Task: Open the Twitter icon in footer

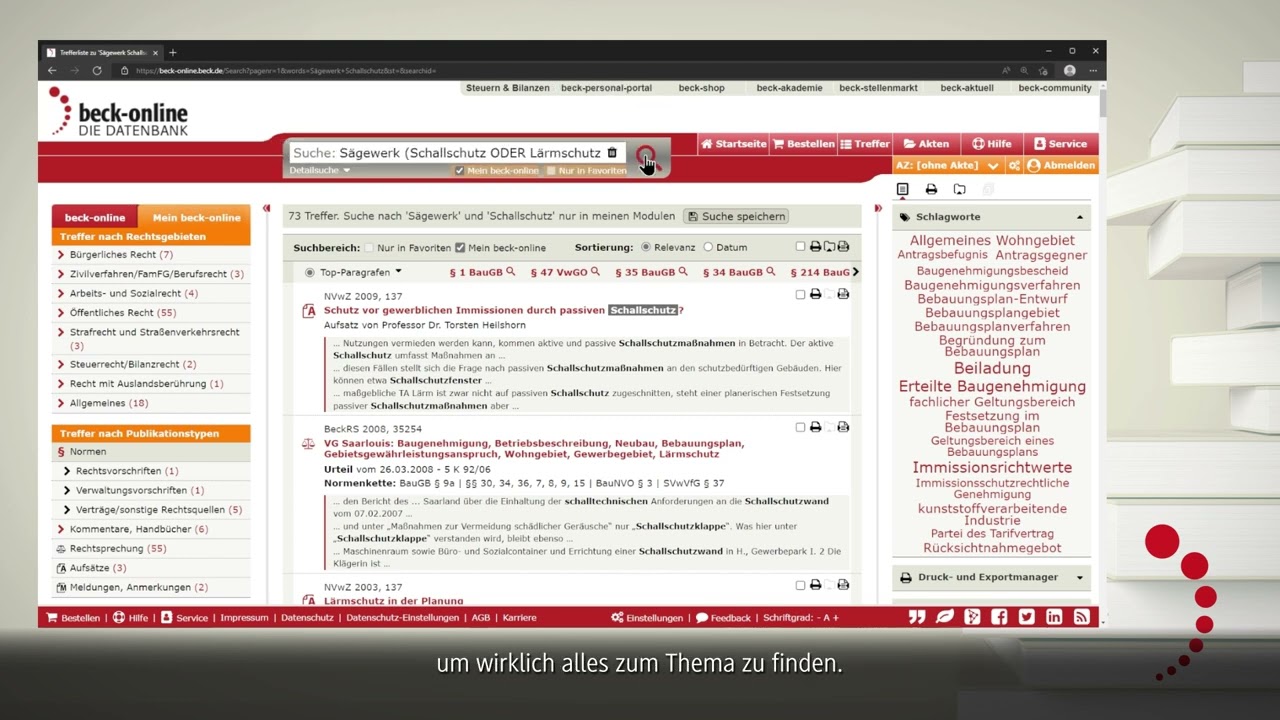Action: 1026,617
